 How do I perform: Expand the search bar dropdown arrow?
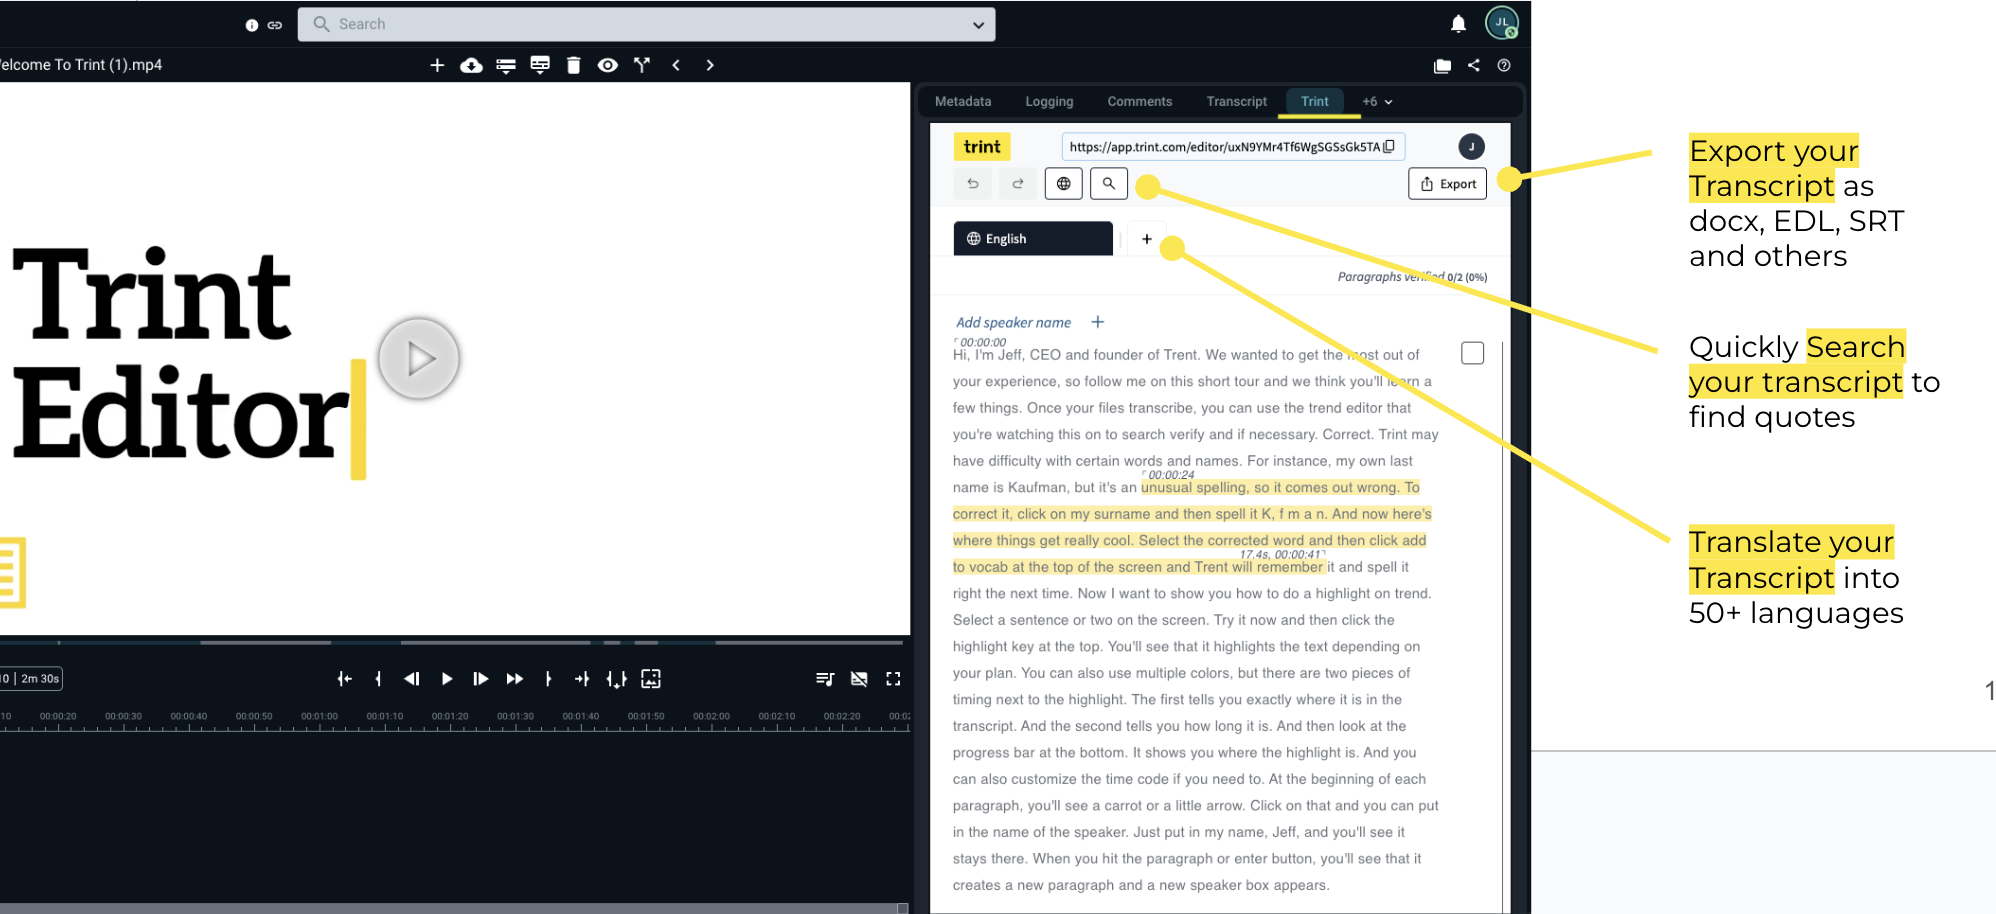coord(978,25)
